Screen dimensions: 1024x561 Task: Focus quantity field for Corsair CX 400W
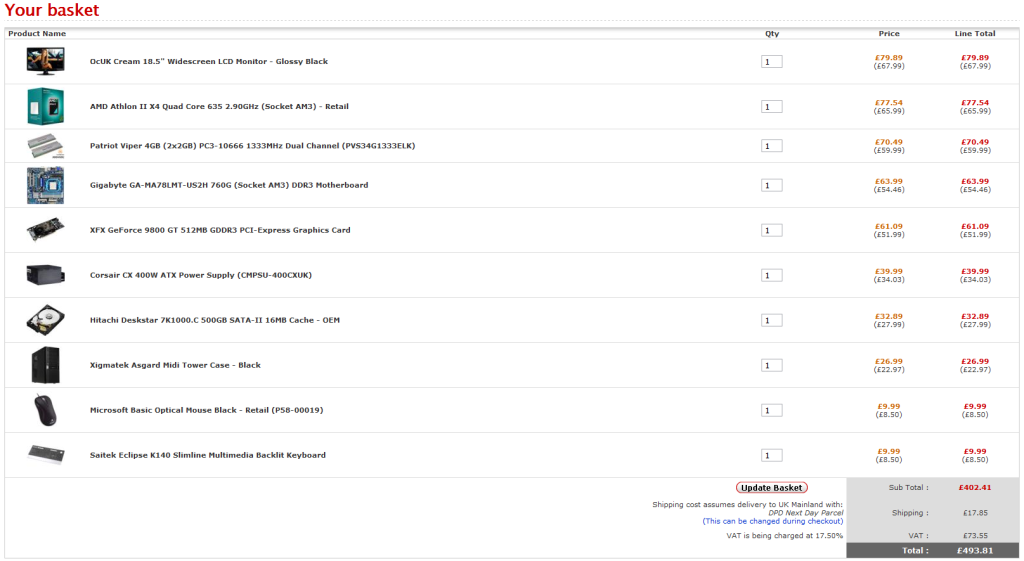click(771, 276)
